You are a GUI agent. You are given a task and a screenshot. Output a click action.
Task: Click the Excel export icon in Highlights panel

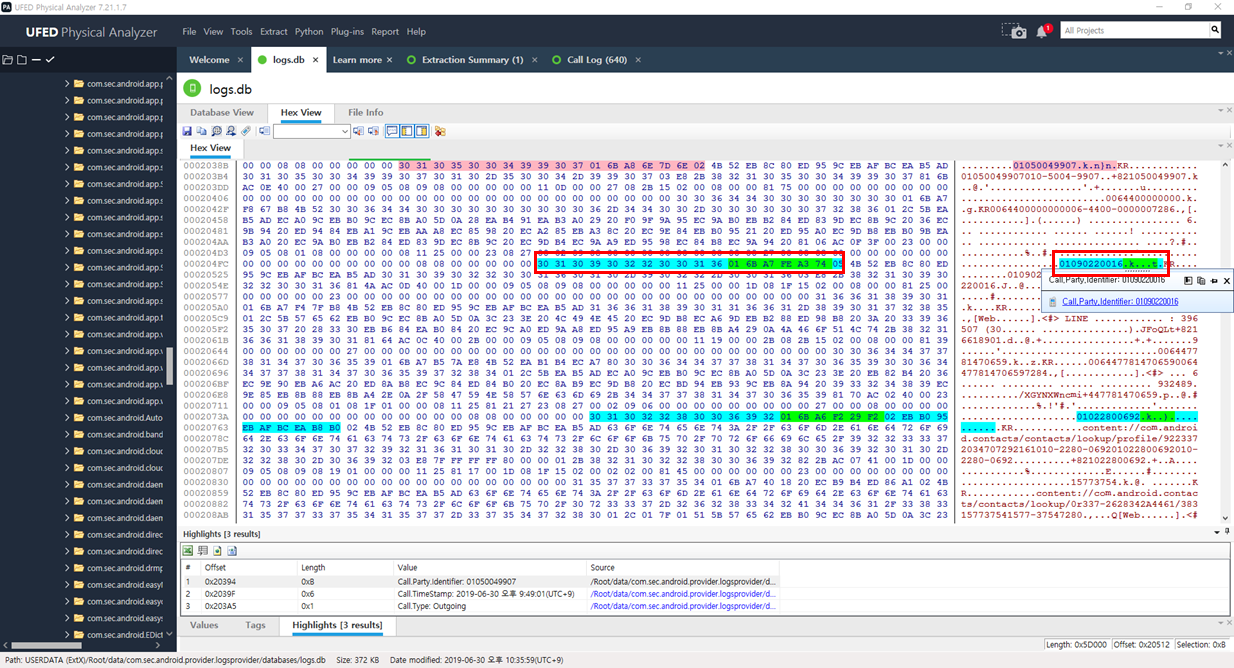(x=187, y=551)
